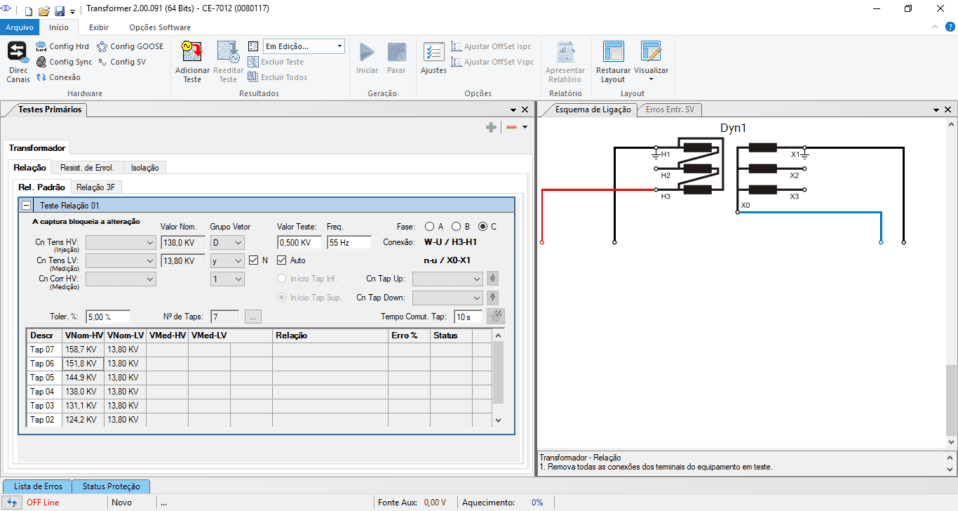958x511 pixels.
Task: Select phase A radio button
Action: (429, 226)
